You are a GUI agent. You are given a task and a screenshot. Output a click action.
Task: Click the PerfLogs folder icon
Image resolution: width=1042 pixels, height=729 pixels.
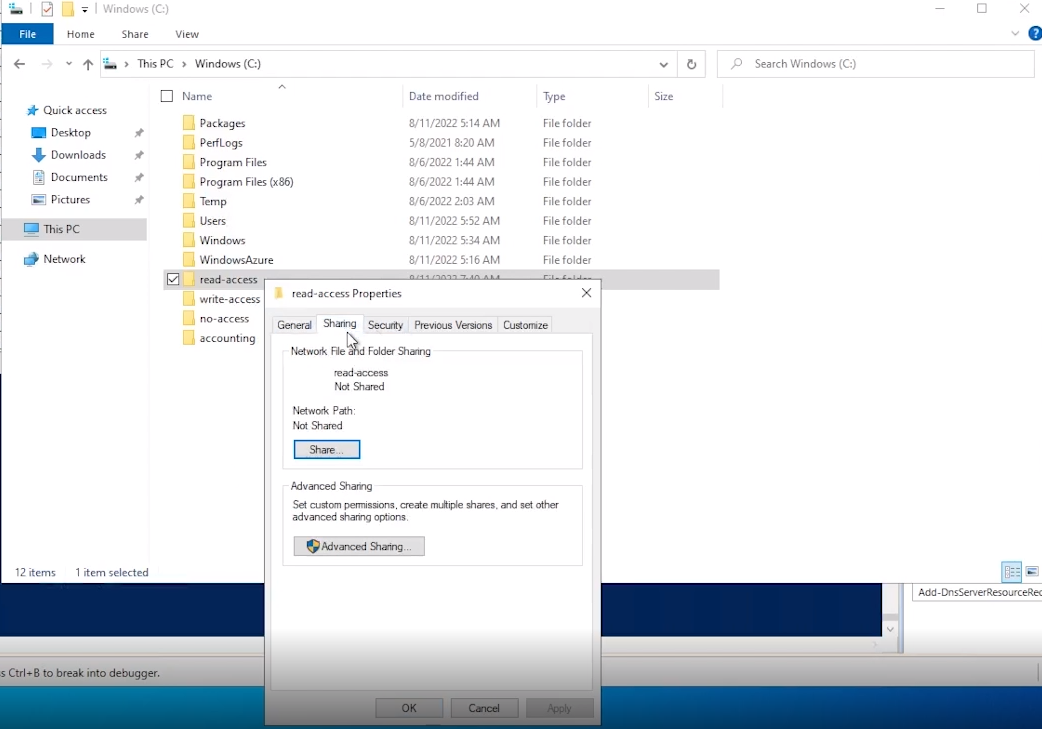pos(189,142)
